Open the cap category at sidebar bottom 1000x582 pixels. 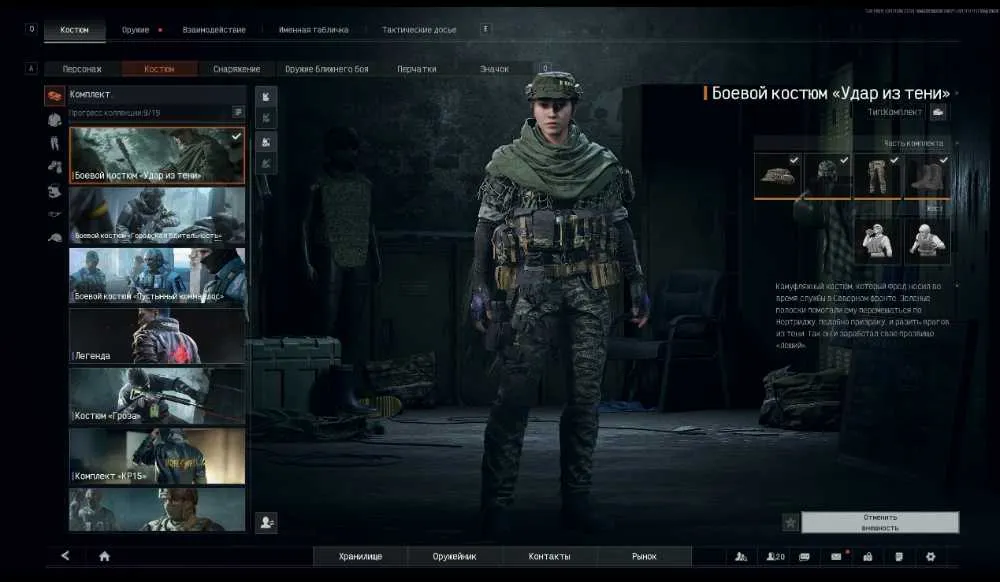point(54,237)
